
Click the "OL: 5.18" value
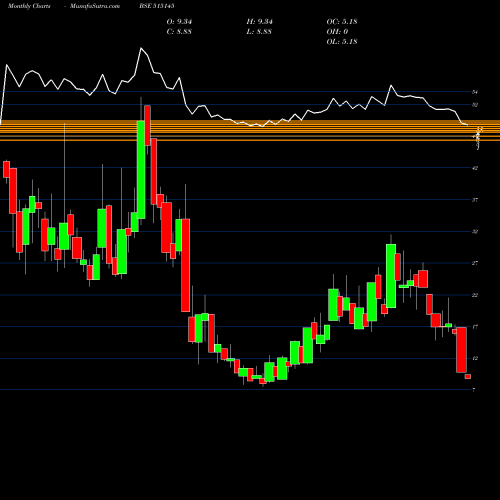tap(342, 42)
